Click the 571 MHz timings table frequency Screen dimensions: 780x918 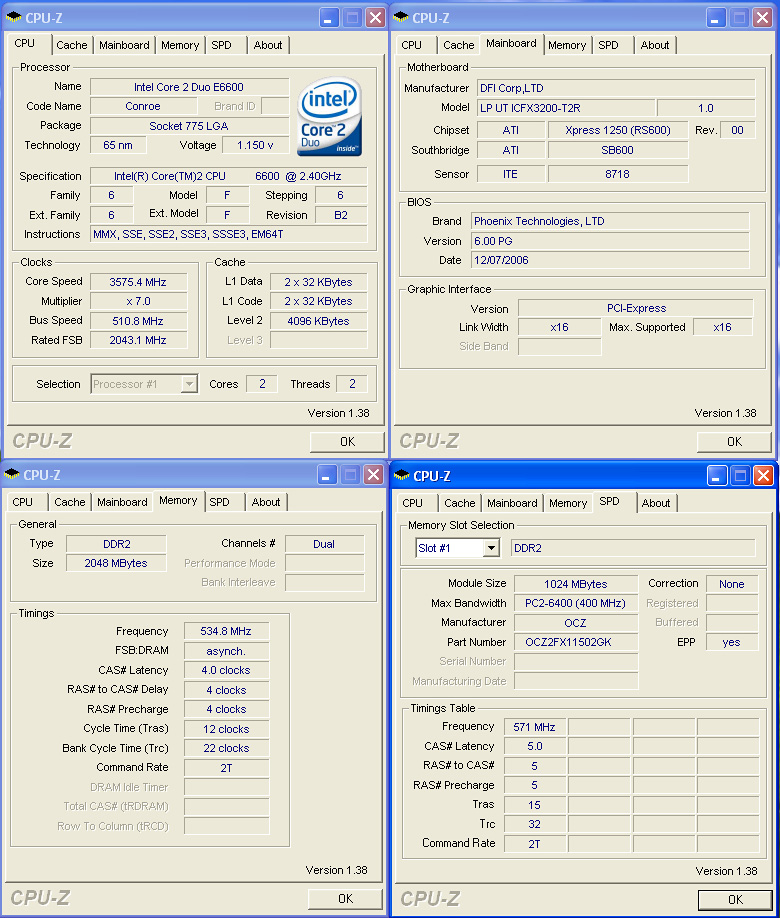[x=535, y=727]
